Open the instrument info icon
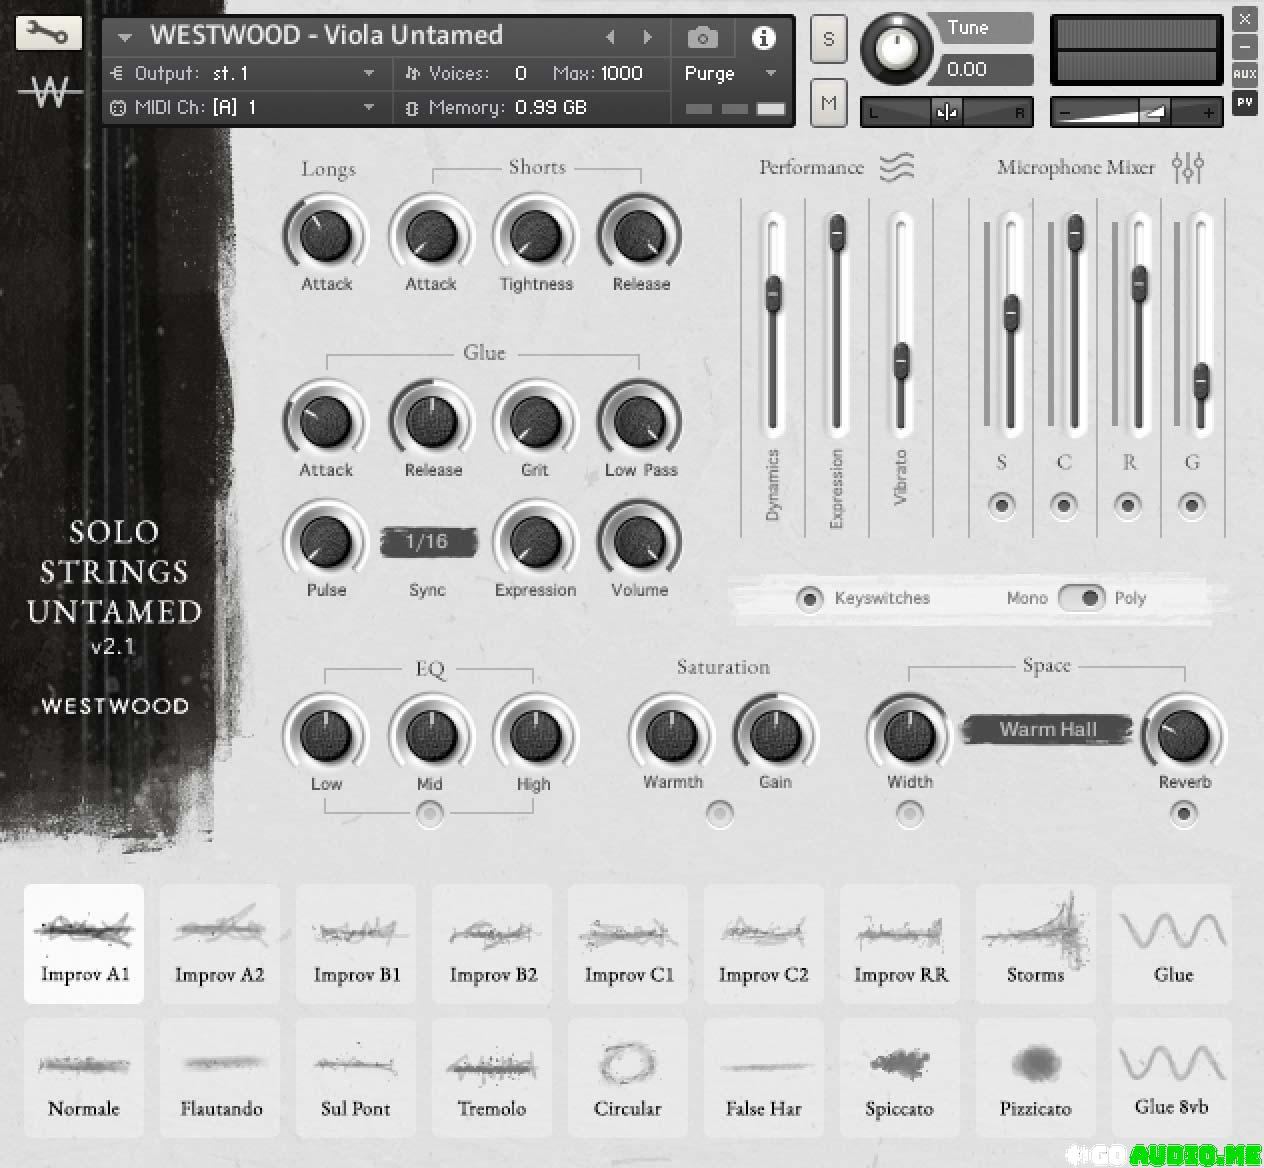The image size is (1264, 1168). click(763, 38)
